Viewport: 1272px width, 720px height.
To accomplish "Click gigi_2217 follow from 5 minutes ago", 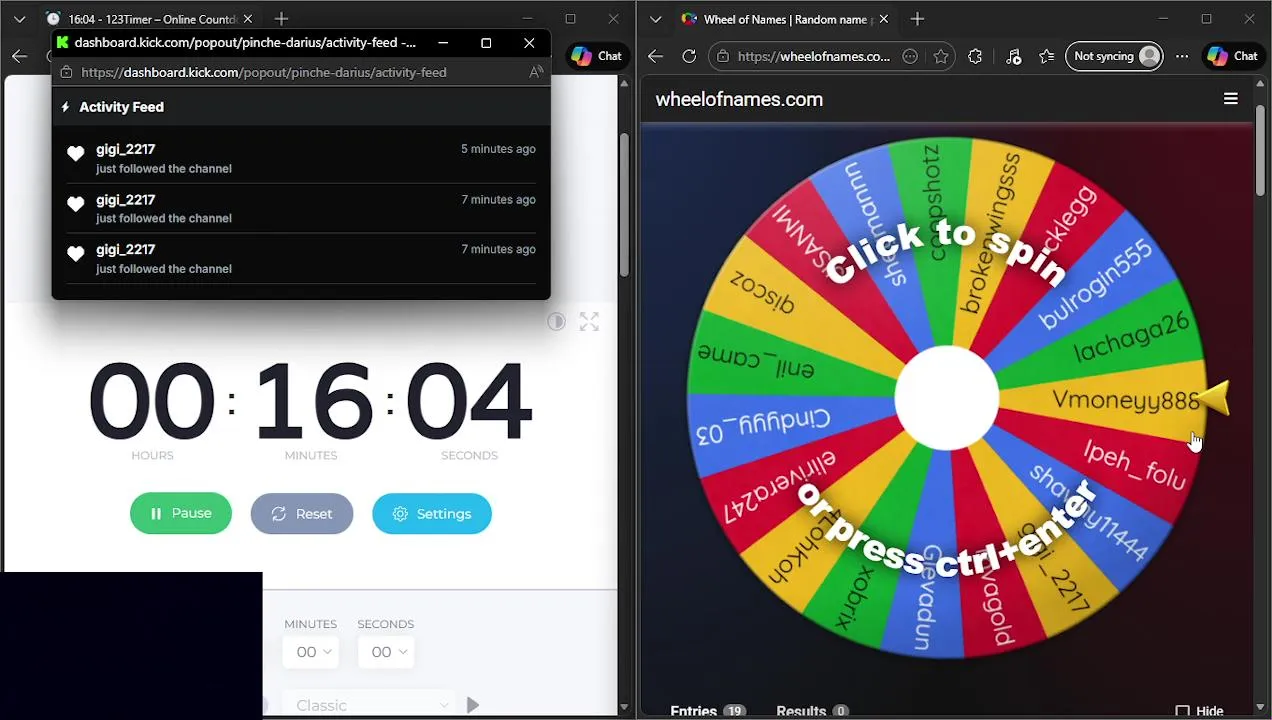I will click(300, 158).
